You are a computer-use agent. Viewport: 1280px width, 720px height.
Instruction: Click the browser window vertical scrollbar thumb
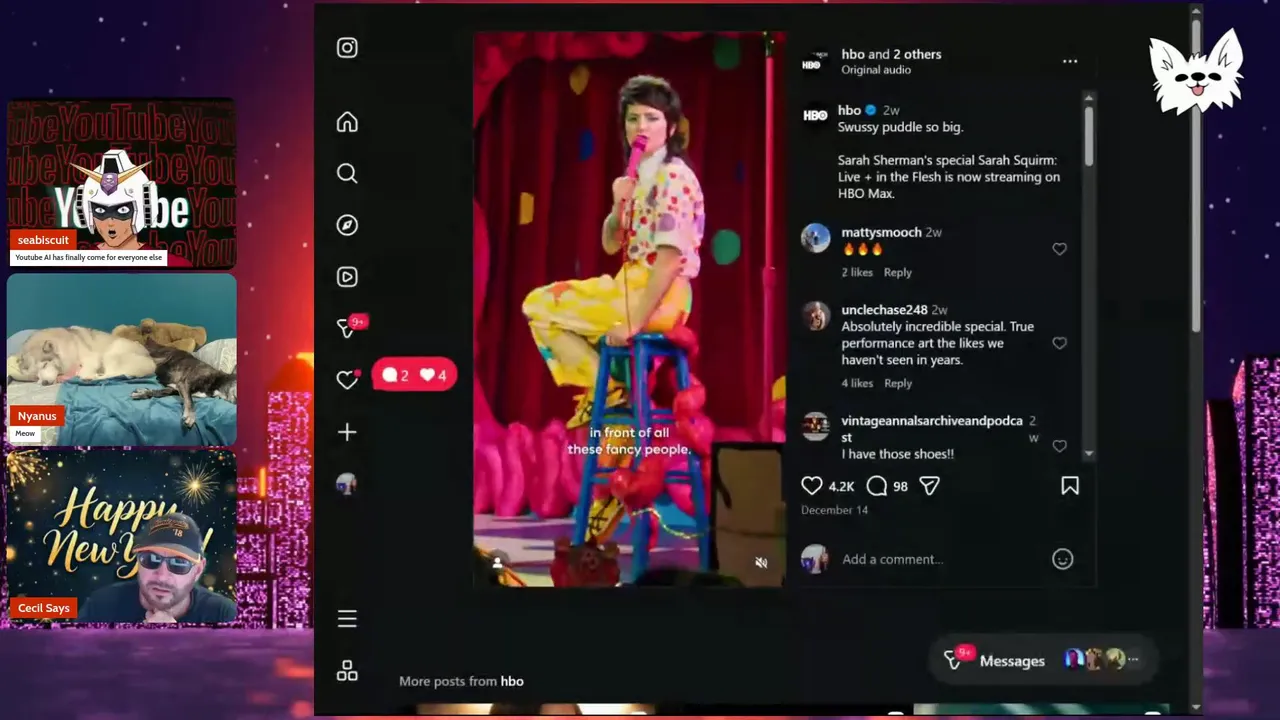tap(1196, 175)
